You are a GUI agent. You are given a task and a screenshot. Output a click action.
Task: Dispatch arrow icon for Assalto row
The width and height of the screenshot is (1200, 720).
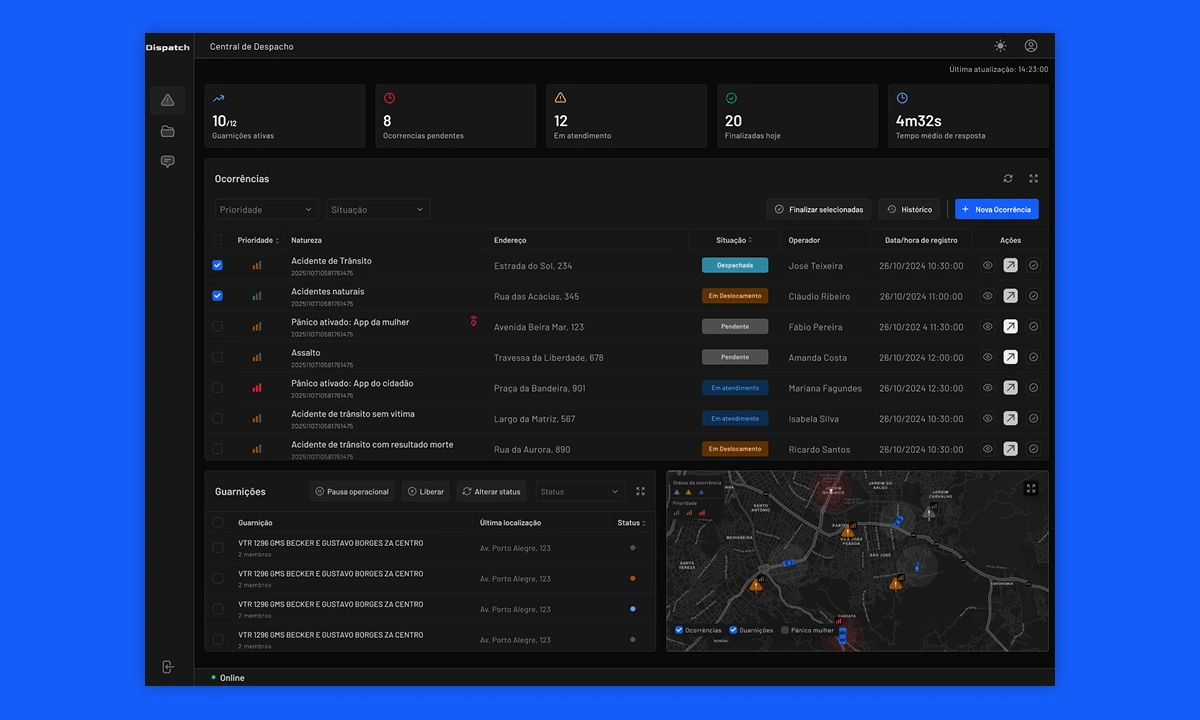coord(1010,357)
